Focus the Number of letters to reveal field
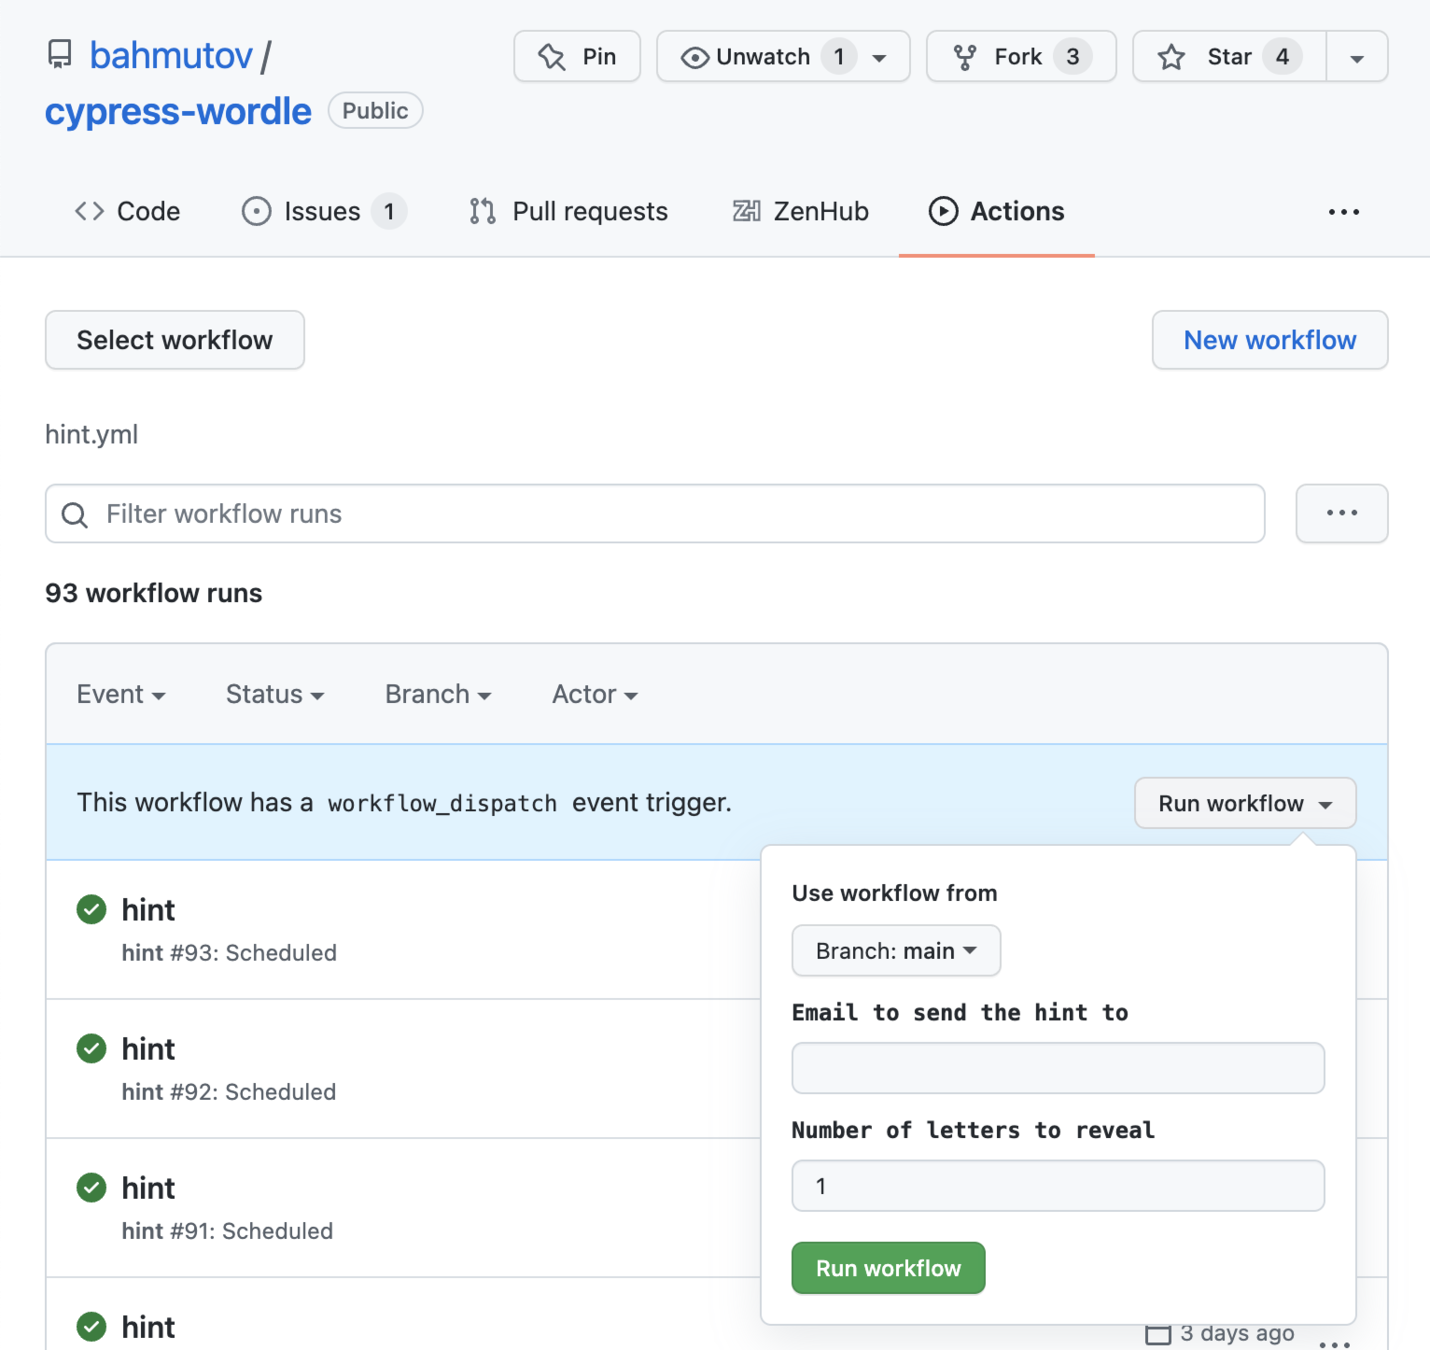 [1058, 1186]
